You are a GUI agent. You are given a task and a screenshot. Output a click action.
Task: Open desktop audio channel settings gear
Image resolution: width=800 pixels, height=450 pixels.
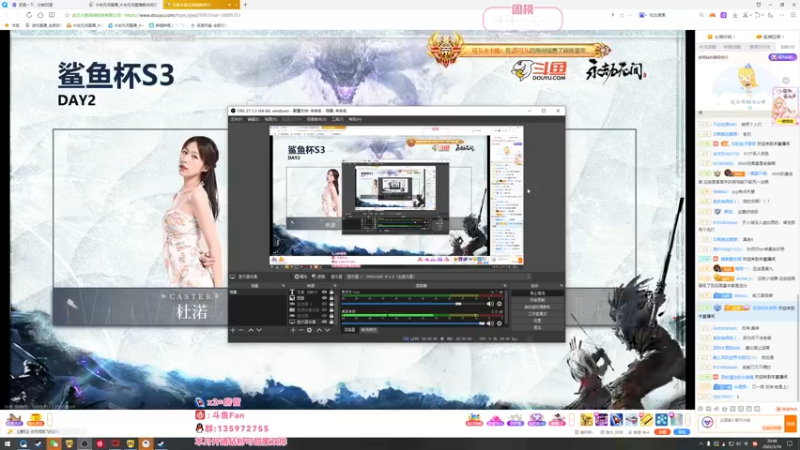pyautogui.click(x=499, y=323)
